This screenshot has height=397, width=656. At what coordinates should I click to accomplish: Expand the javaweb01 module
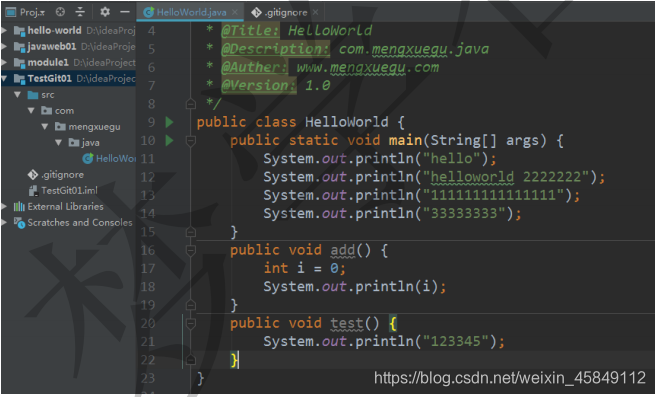pos(4,46)
